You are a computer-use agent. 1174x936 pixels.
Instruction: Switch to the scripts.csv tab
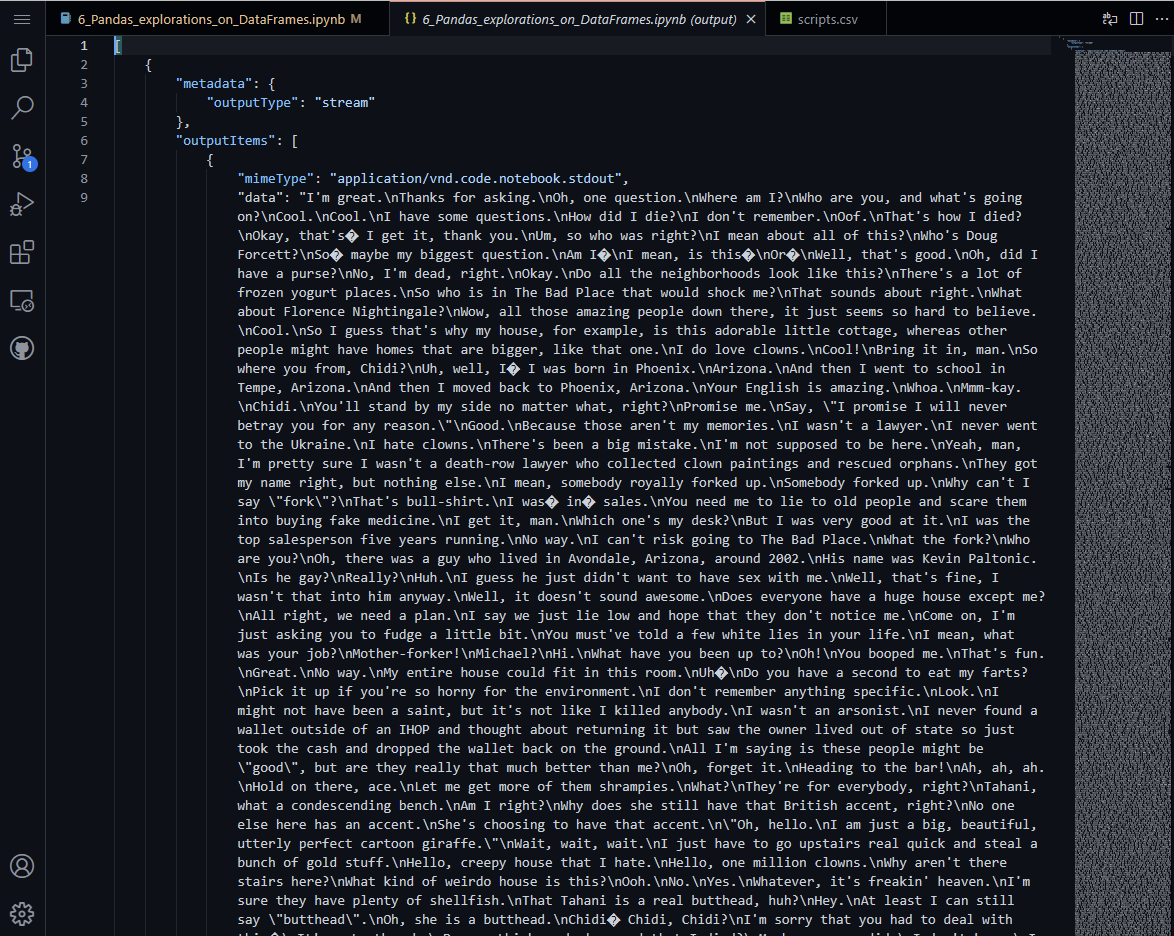[x=826, y=19]
